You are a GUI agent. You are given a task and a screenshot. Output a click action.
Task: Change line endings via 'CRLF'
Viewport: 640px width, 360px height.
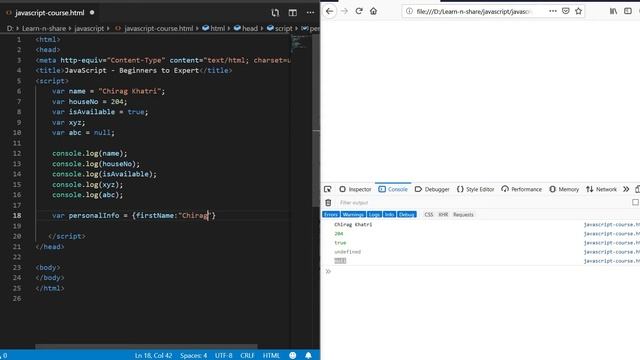click(247, 356)
